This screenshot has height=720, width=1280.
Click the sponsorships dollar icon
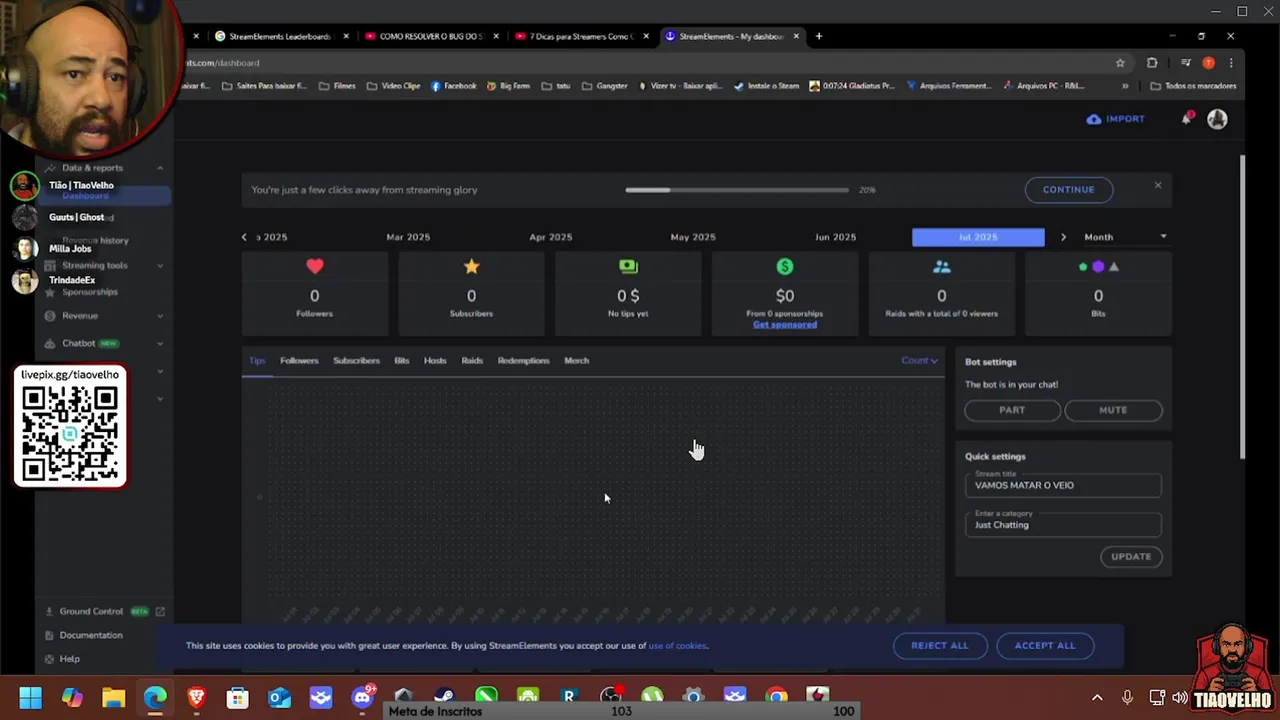785,266
